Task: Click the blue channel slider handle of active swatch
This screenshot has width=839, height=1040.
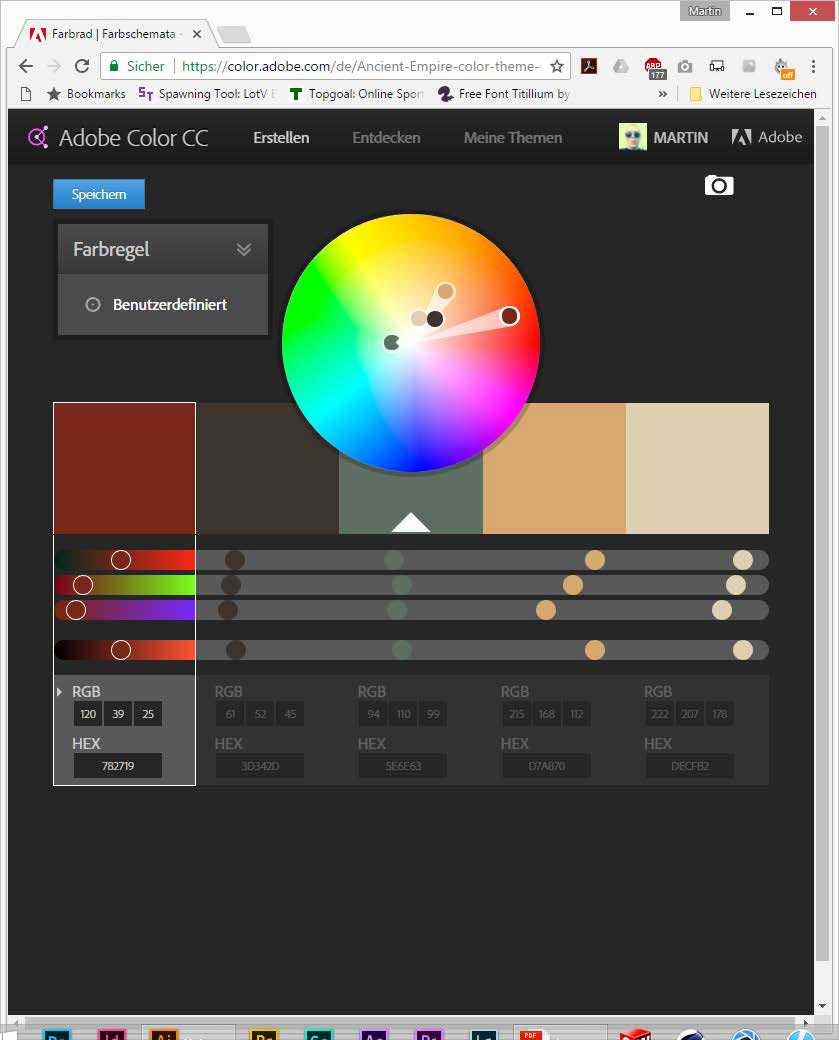Action: pyautogui.click(x=76, y=610)
